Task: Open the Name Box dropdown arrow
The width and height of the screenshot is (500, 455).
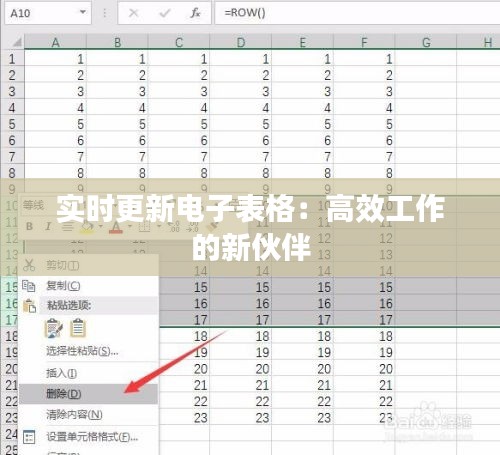Action: coord(83,12)
